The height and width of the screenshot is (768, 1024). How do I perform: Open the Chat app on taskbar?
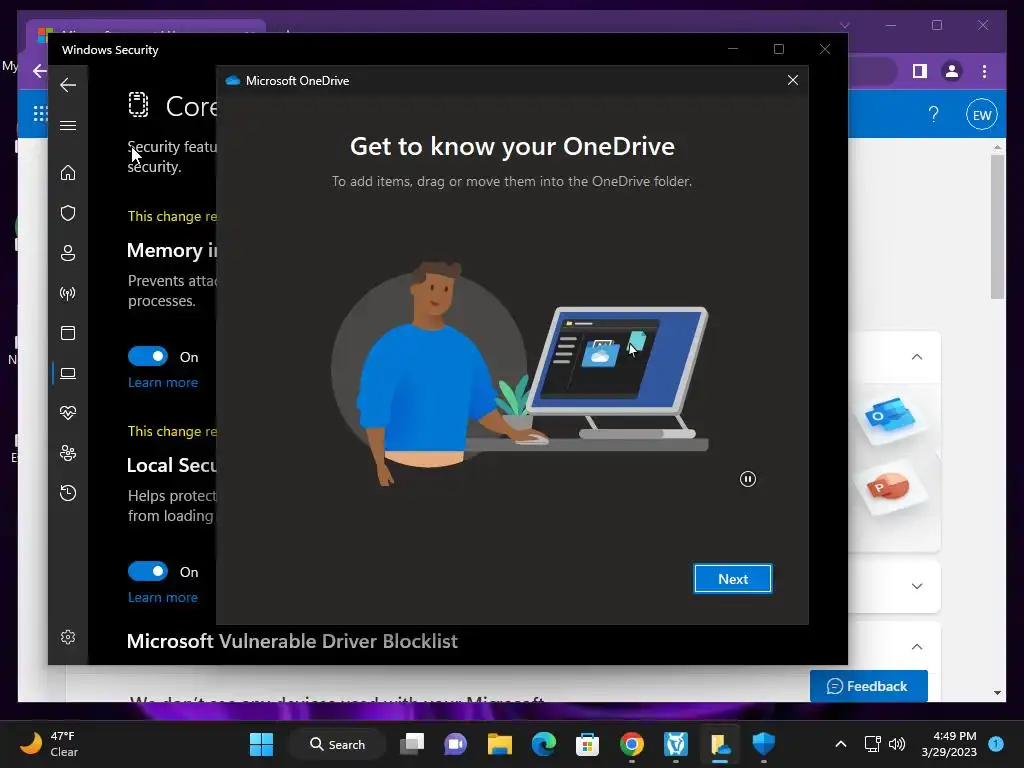pos(455,744)
